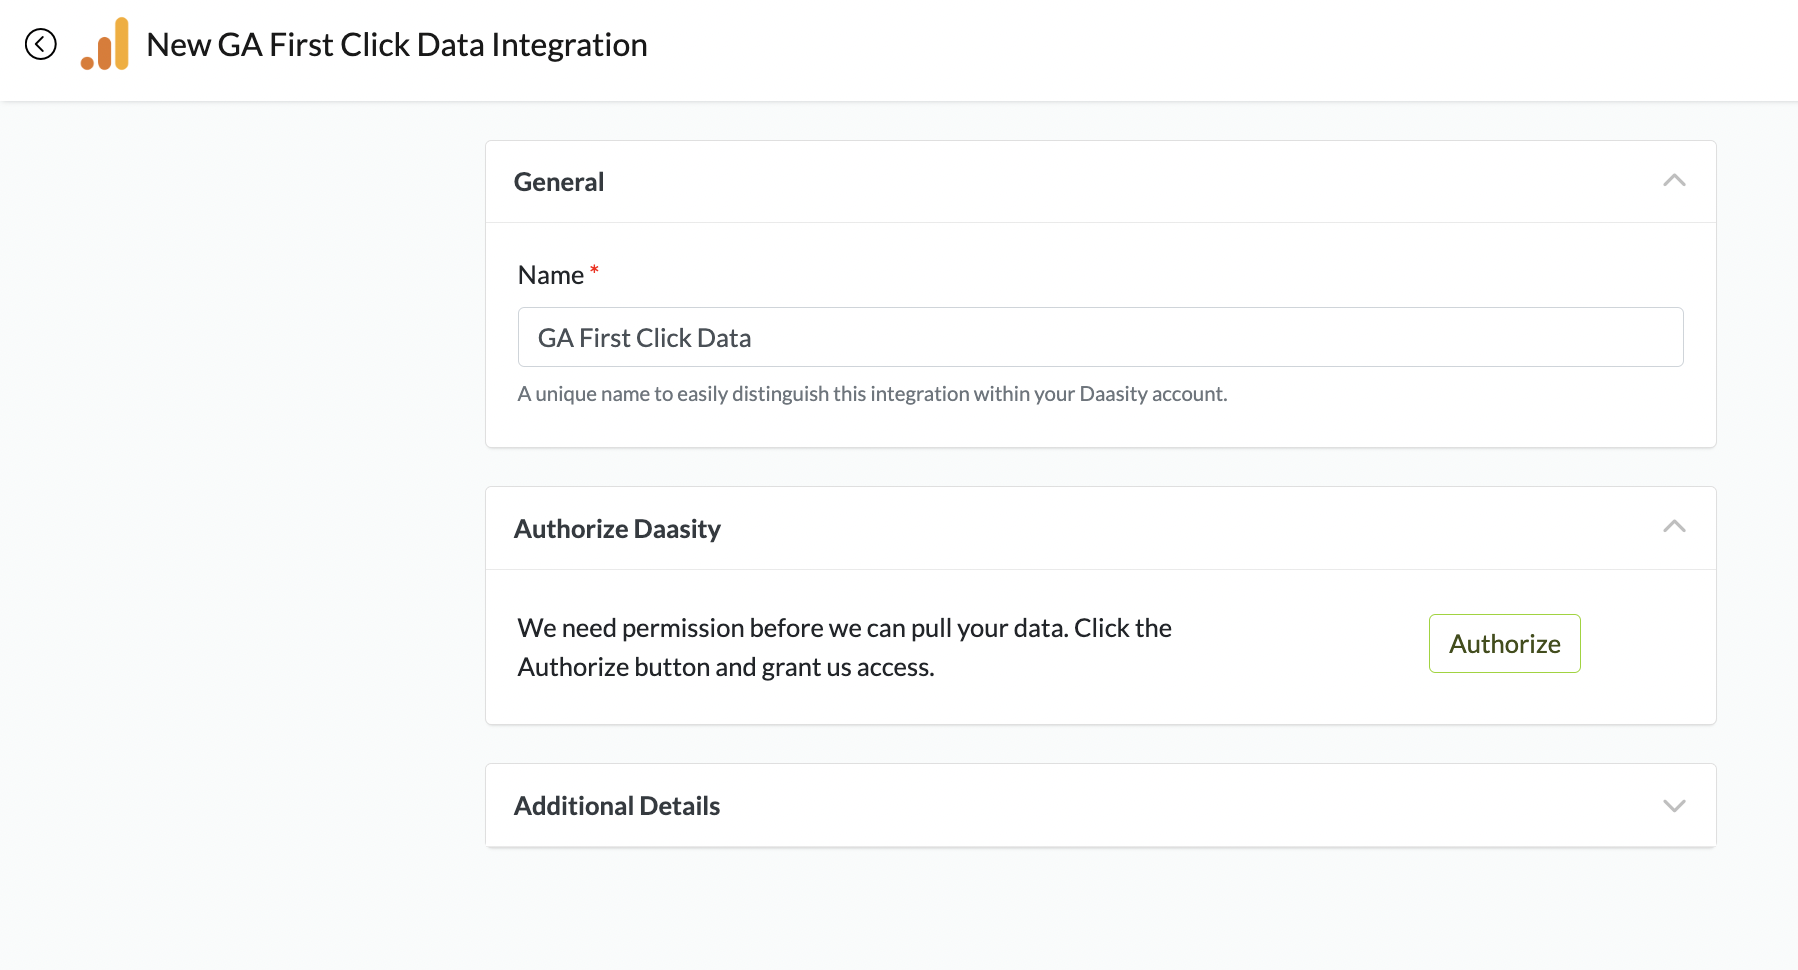Click the back arrow icon
Image resolution: width=1798 pixels, height=970 pixels.
(41, 44)
